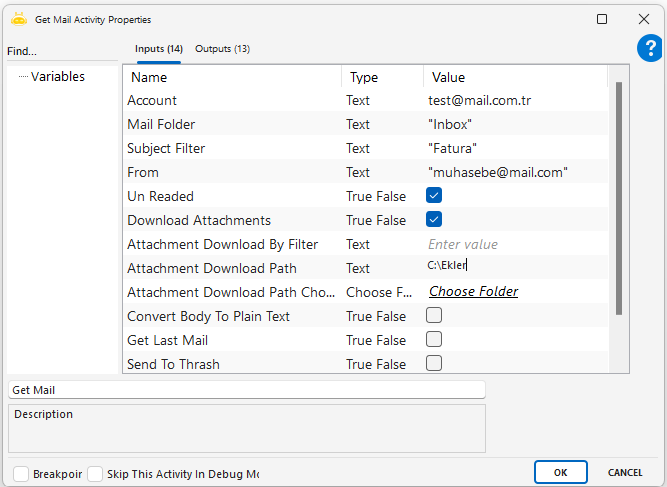Expand the Variables tree node

tap(57, 77)
